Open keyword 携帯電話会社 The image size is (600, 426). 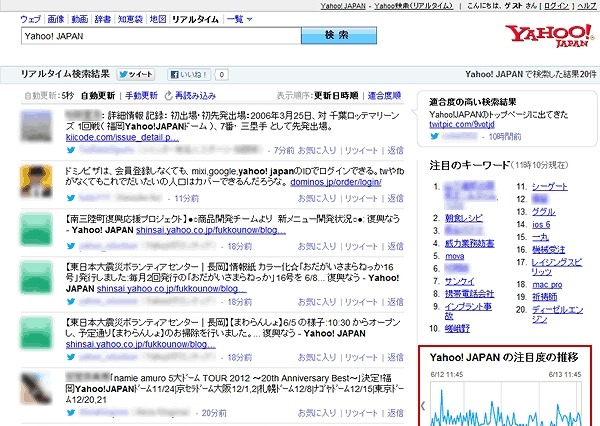click(x=470, y=294)
